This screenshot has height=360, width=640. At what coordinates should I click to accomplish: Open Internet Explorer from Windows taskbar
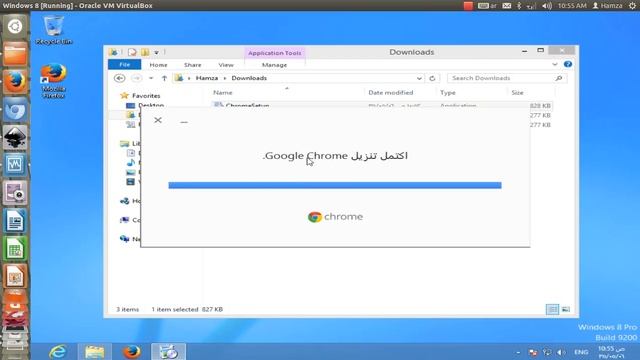58,351
